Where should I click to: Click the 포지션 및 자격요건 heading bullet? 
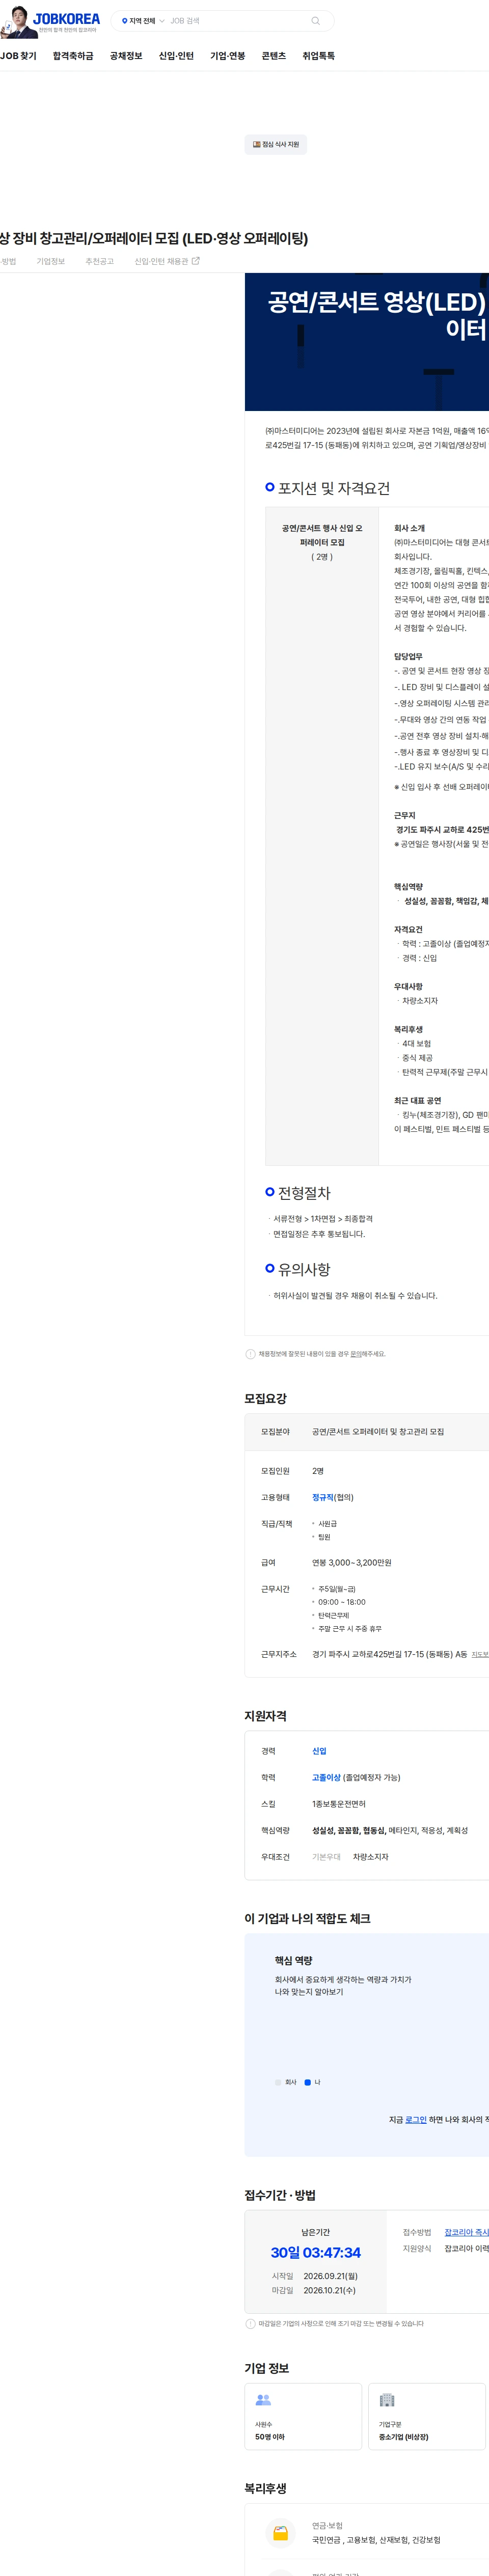click(270, 487)
